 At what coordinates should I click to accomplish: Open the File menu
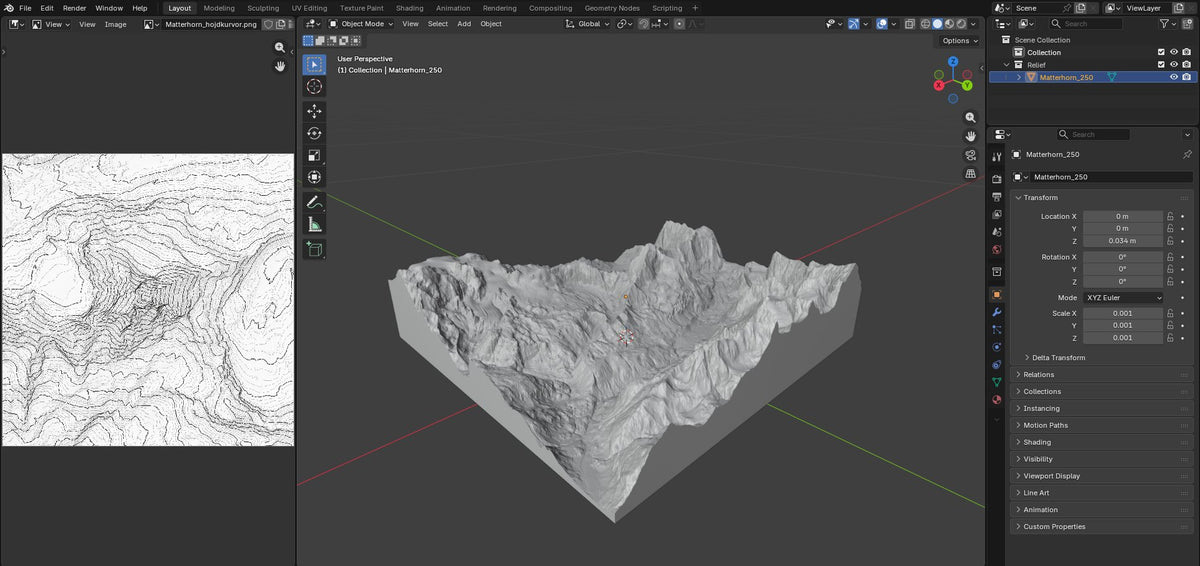[x=25, y=8]
